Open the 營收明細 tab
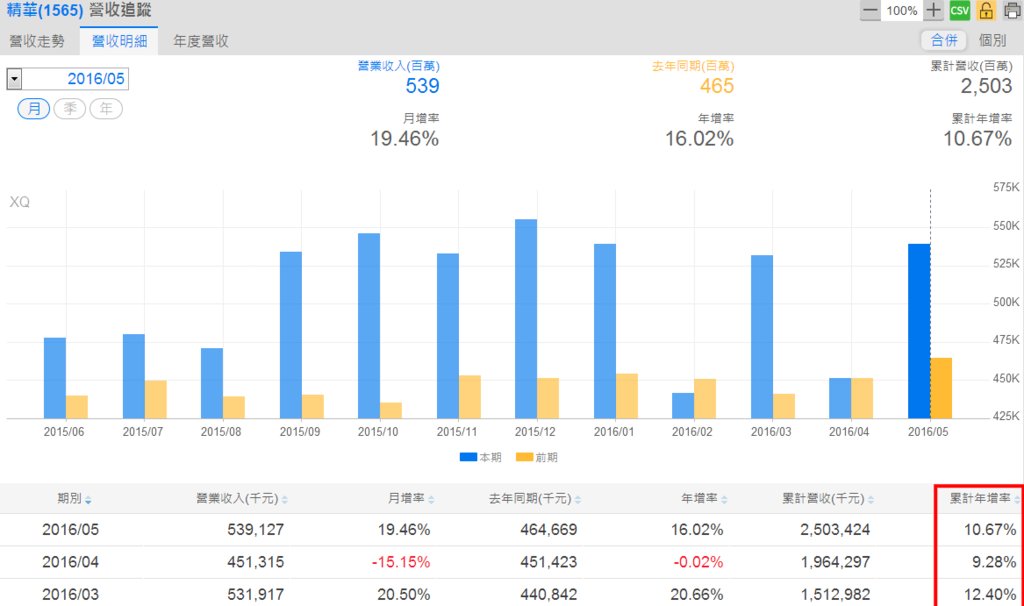The image size is (1024, 606). pos(119,41)
